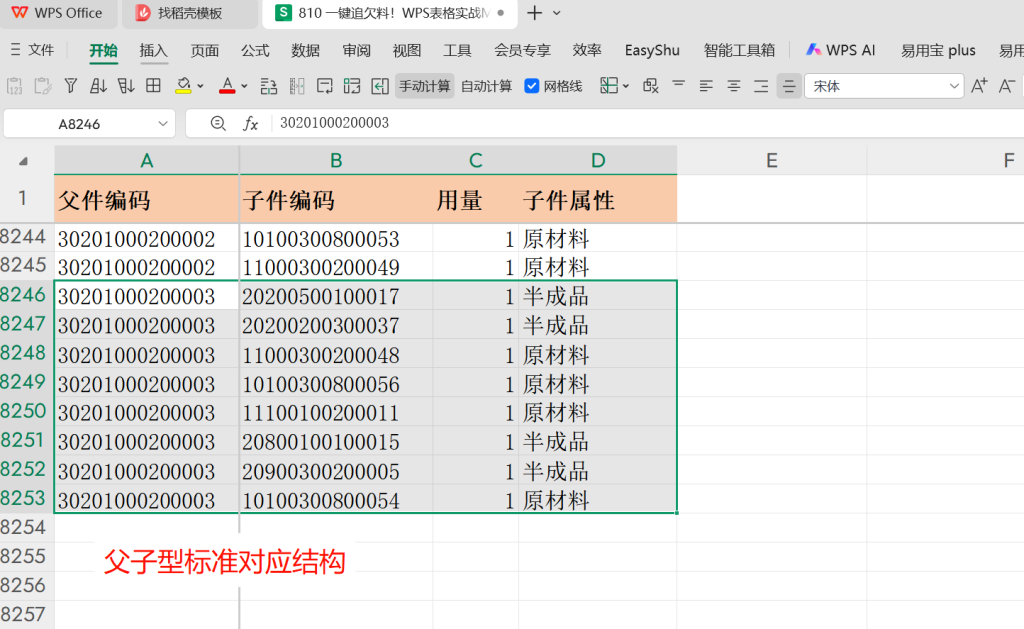Click the align left icon
Screen dimensions: 1024x629
pyautogui.click(x=706, y=86)
